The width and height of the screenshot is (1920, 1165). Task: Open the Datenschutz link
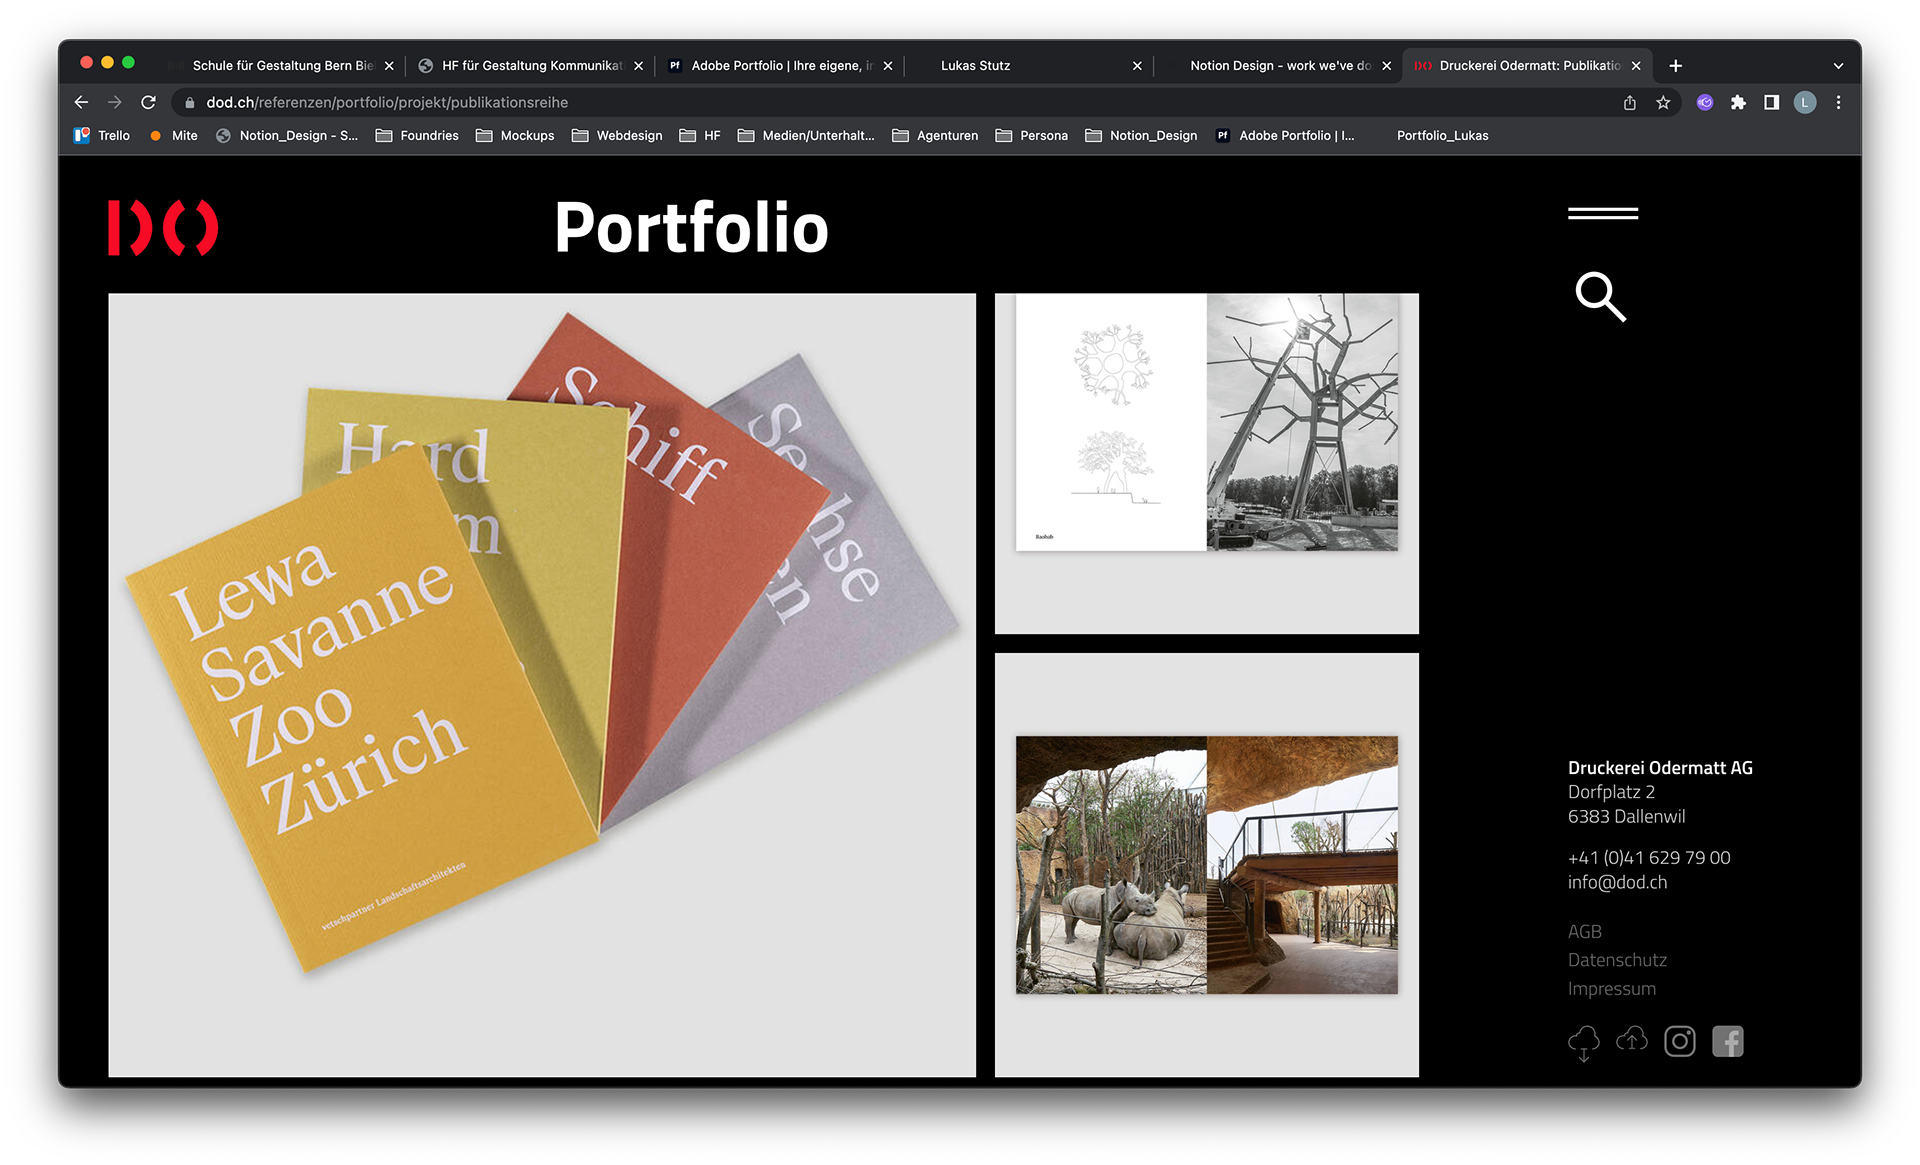[1617, 960]
